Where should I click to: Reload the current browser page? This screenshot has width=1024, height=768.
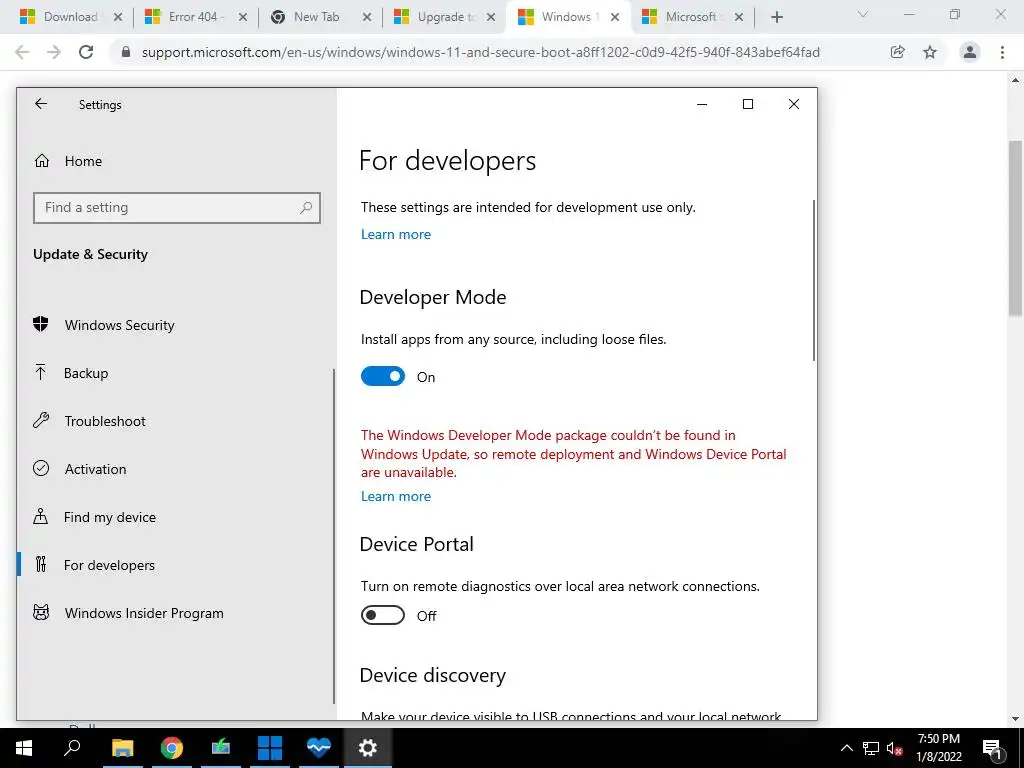click(86, 52)
